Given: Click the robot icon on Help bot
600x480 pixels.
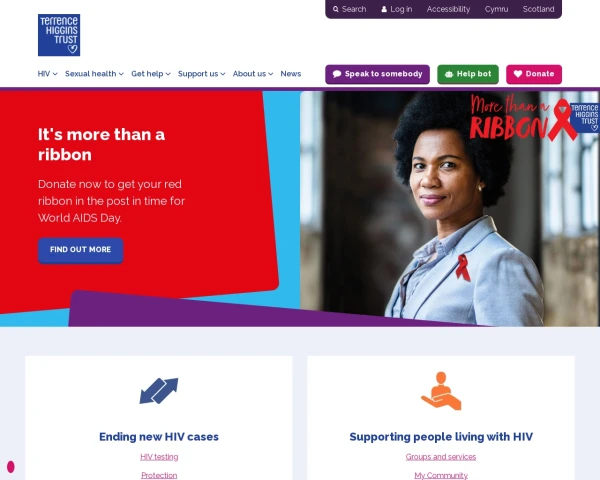Looking at the screenshot, I should [449, 74].
